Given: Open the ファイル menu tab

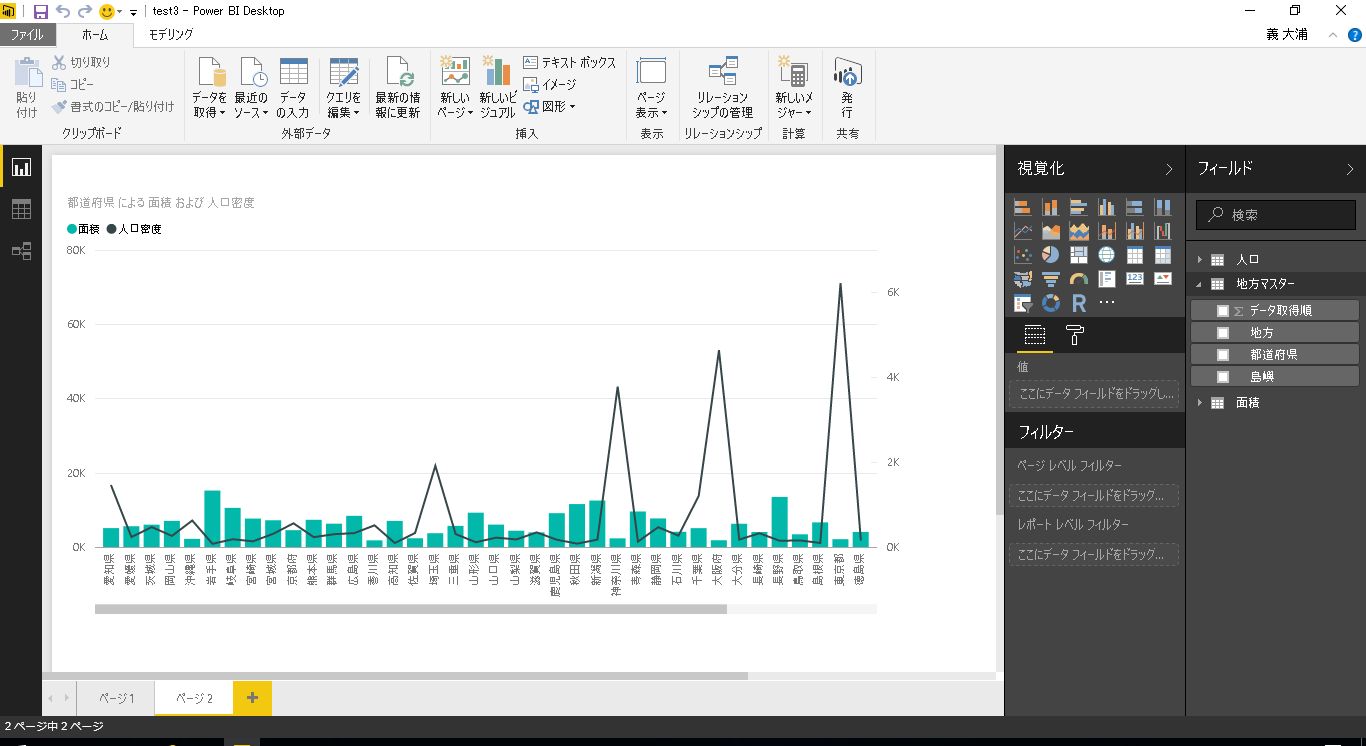Looking at the screenshot, I should 27,35.
